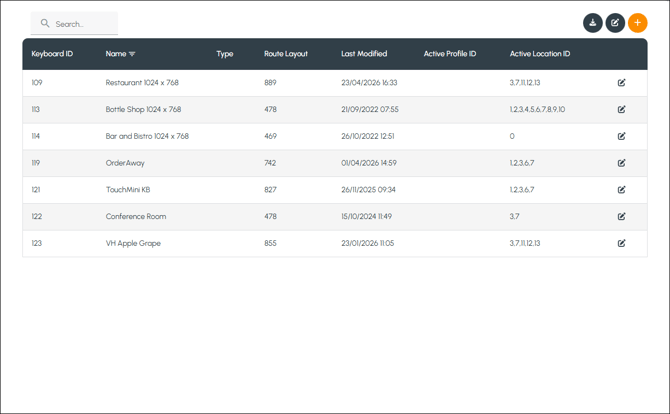Edit the OrderAway keyboard row

tap(621, 163)
